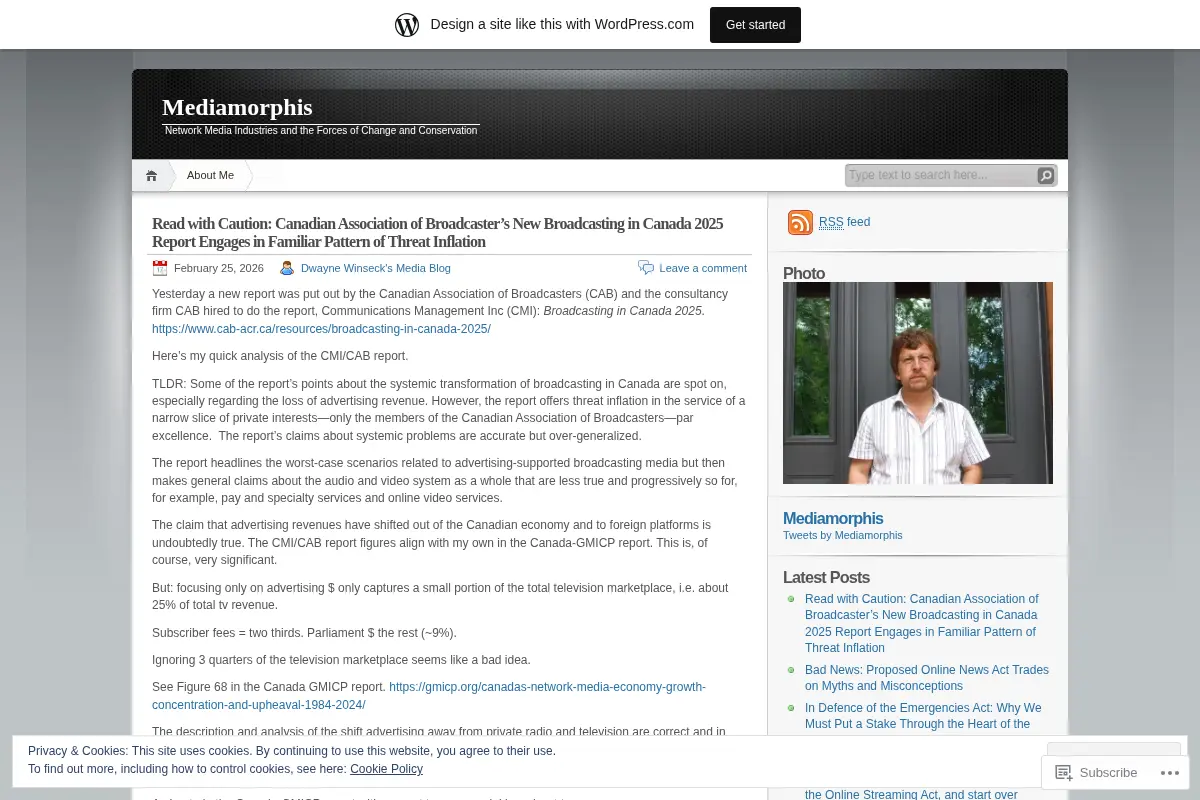The width and height of the screenshot is (1200, 800).
Task: Click the author person icon
Action: tap(287, 268)
